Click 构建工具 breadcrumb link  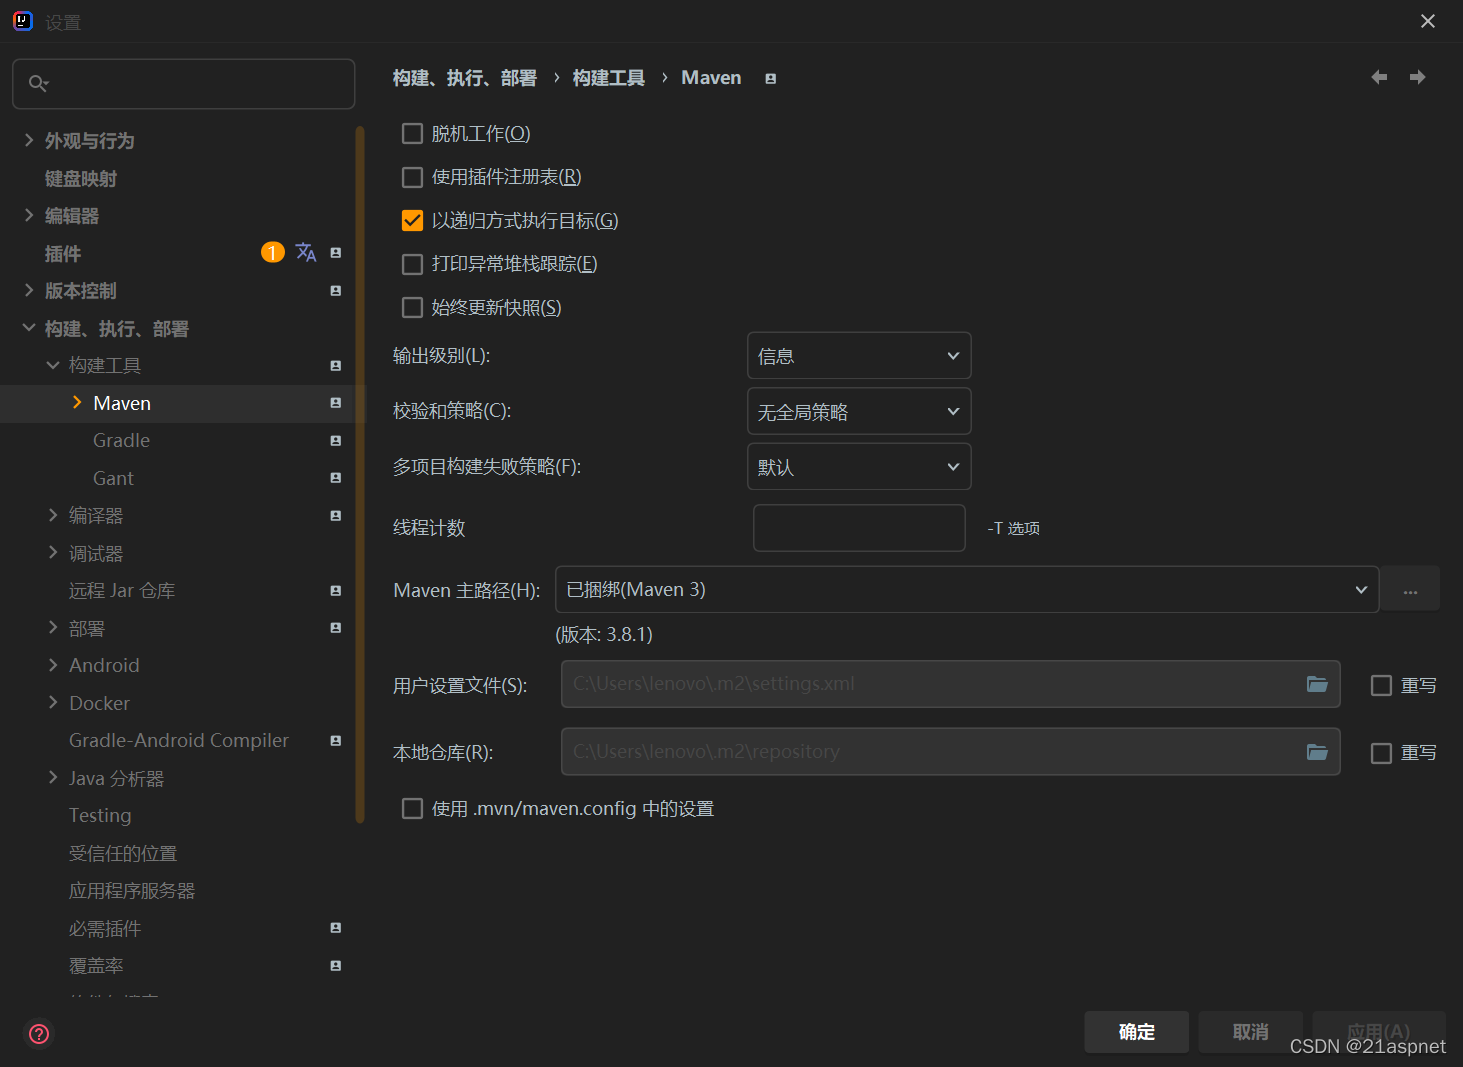[609, 78]
